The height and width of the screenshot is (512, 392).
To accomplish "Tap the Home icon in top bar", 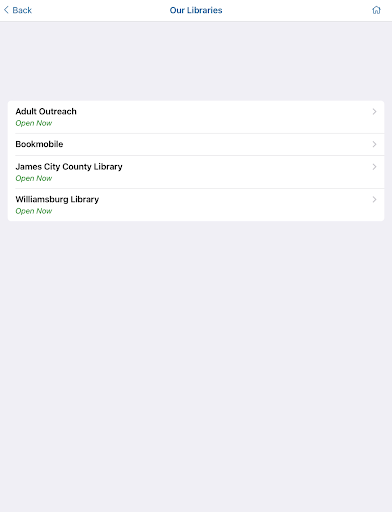I will pyautogui.click(x=376, y=10).
